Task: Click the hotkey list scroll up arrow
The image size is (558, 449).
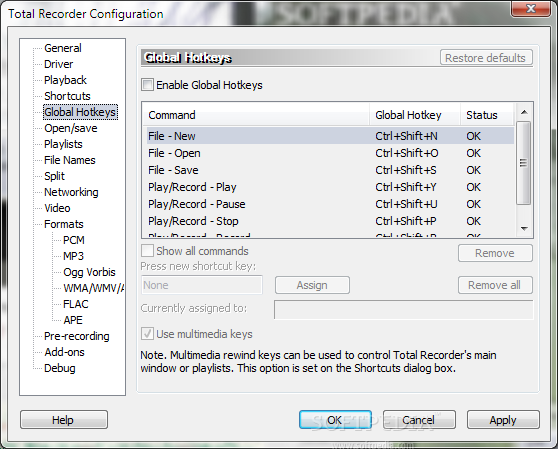Action: click(x=524, y=112)
